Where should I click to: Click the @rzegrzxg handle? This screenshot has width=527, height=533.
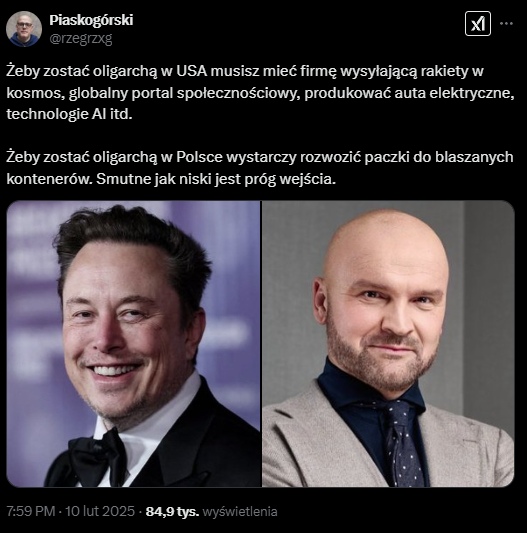point(81,39)
